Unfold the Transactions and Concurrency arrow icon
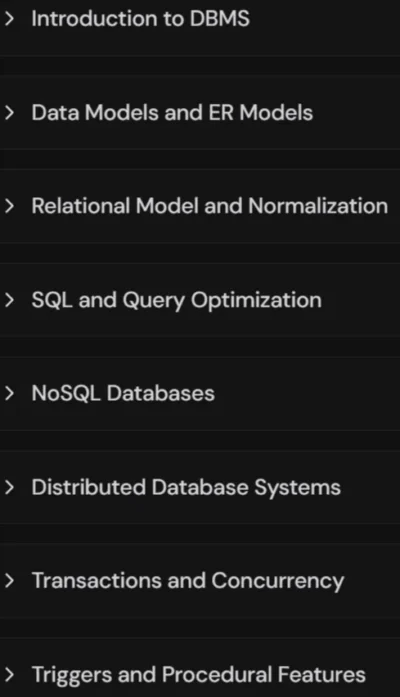Viewport: 400px width, 697px height. pyautogui.click(x=9, y=581)
